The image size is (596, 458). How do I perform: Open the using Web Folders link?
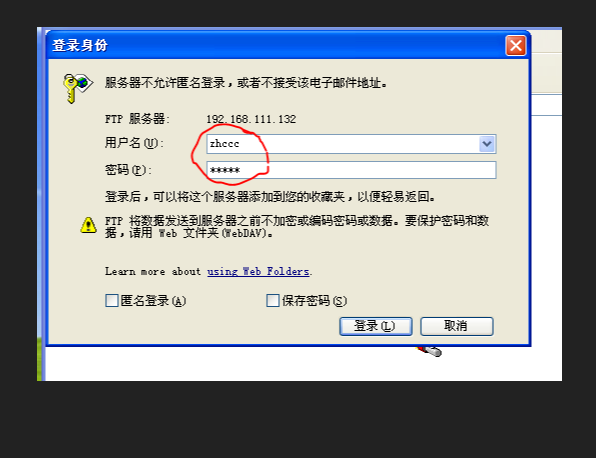pyautogui.click(x=258, y=271)
